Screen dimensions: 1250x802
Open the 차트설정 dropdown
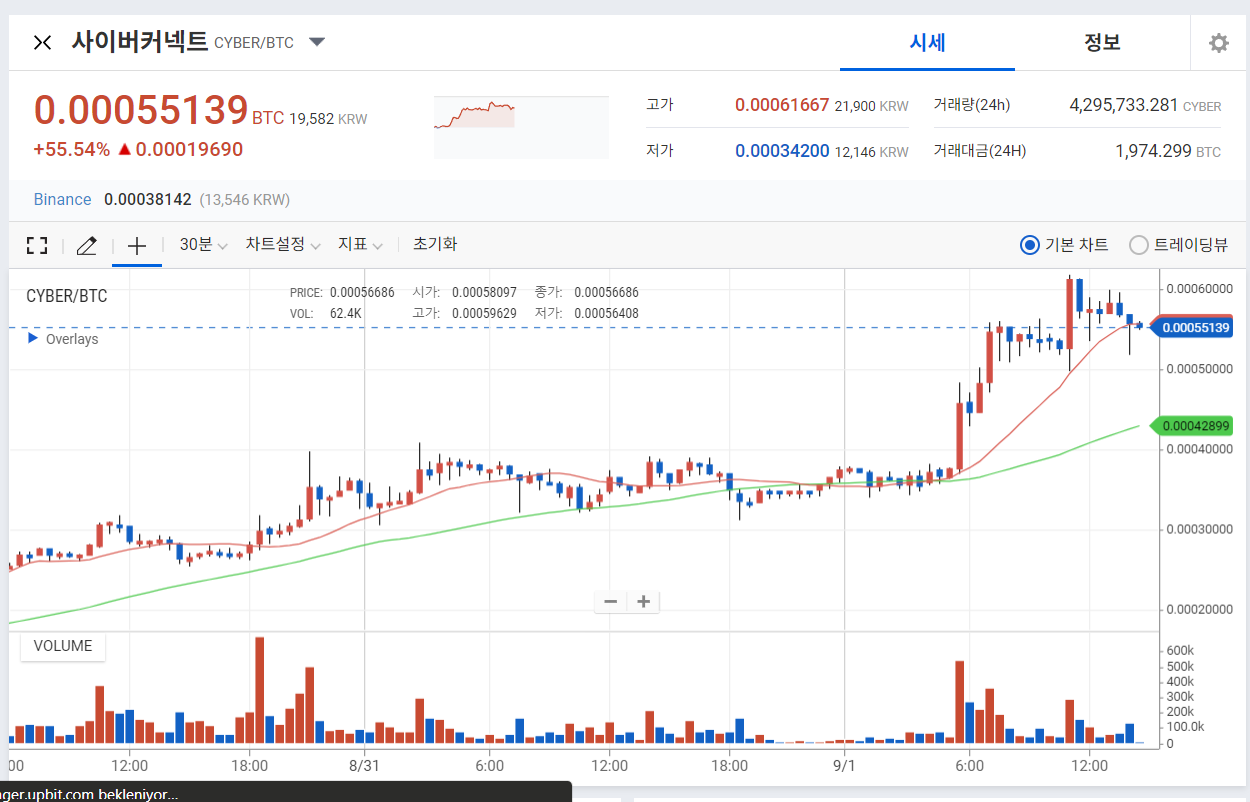point(283,245)
